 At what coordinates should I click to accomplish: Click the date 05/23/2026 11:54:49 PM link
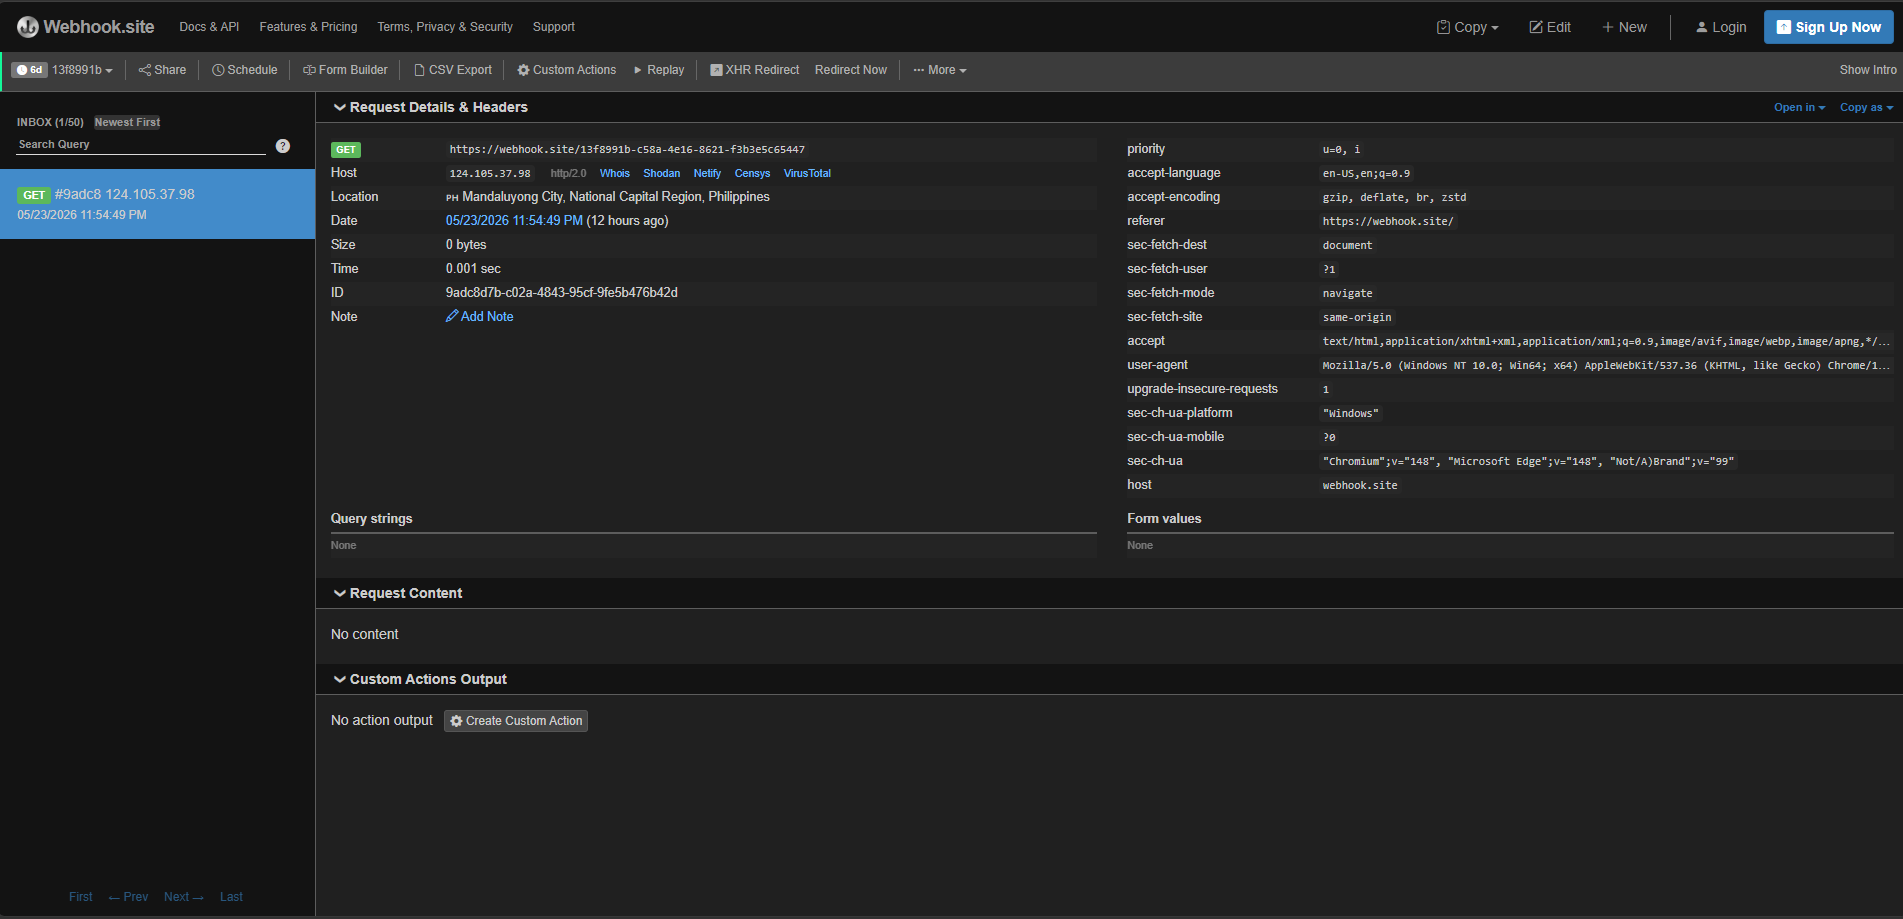(514, 221)
